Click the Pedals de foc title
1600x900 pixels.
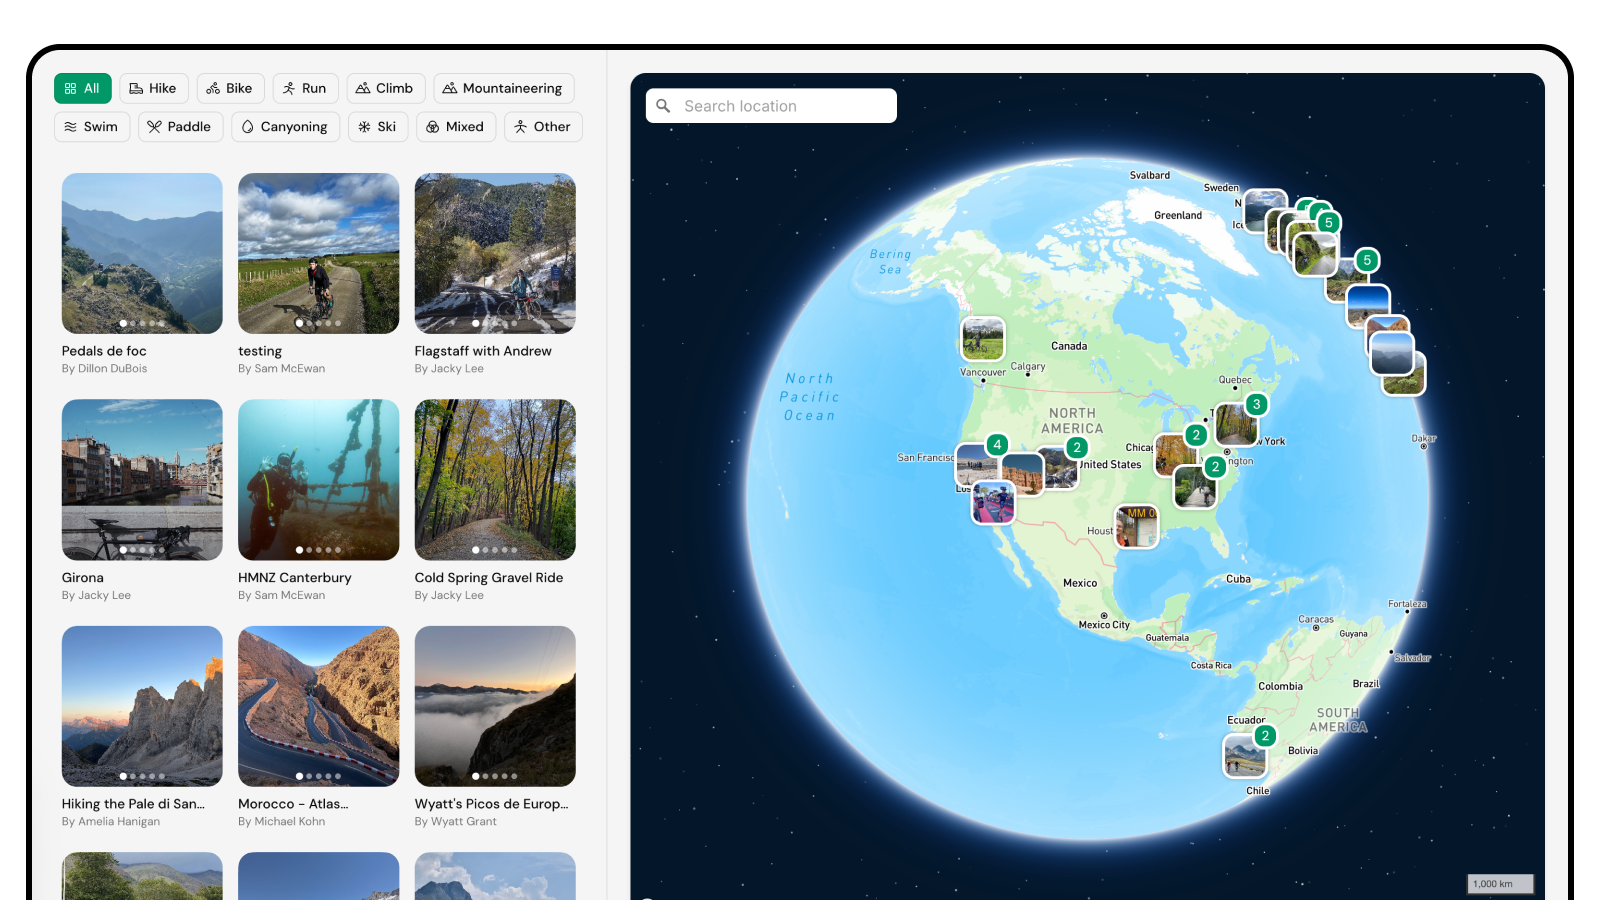tap(104, 351)
